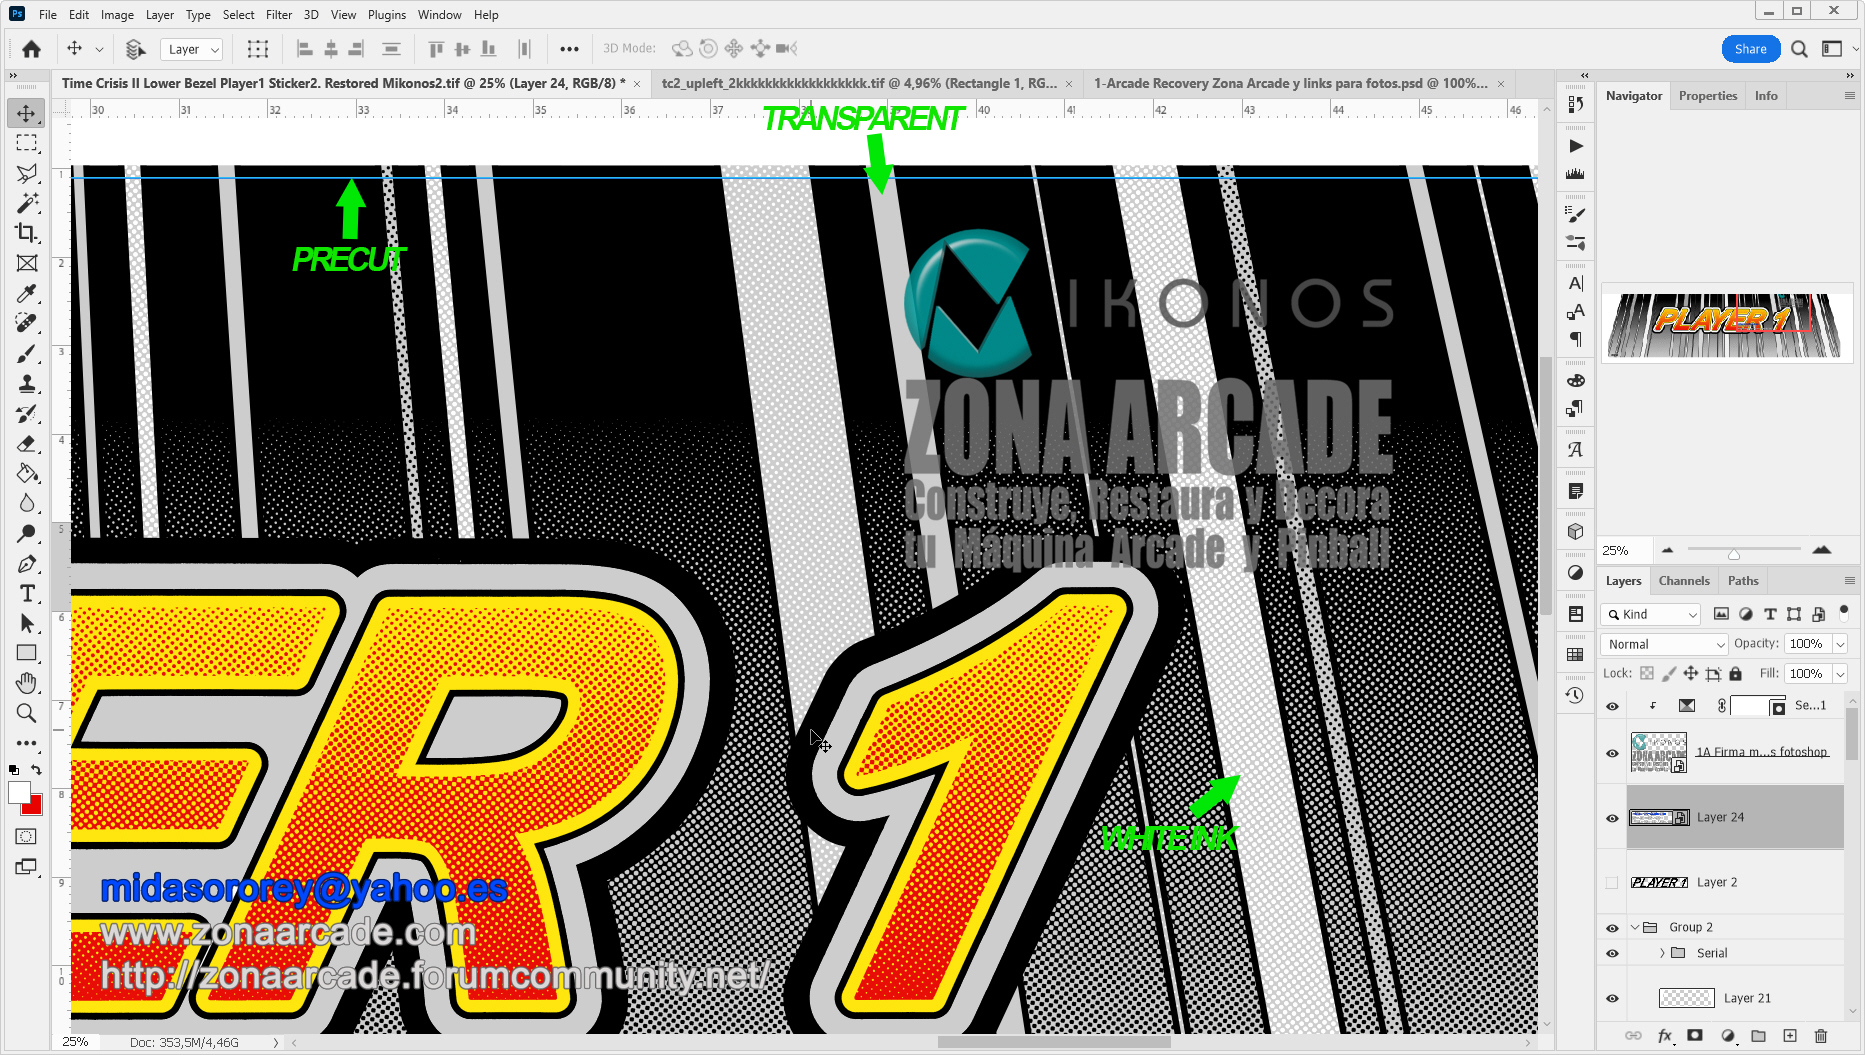Show Layer 2 by toggling visibility box
The height and width of the screenshot is (1055, 1865).
tap(1612, 883)
